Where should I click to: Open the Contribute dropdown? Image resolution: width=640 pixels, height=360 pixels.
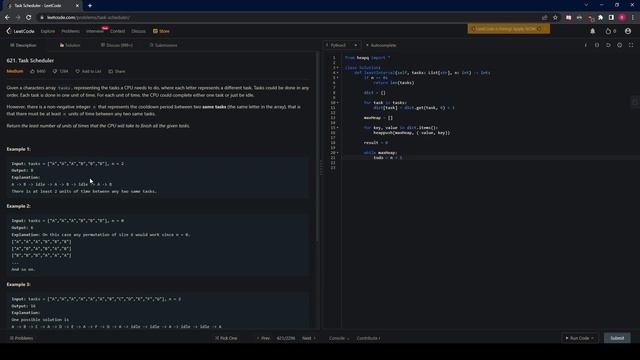click(x=369, y=338)
